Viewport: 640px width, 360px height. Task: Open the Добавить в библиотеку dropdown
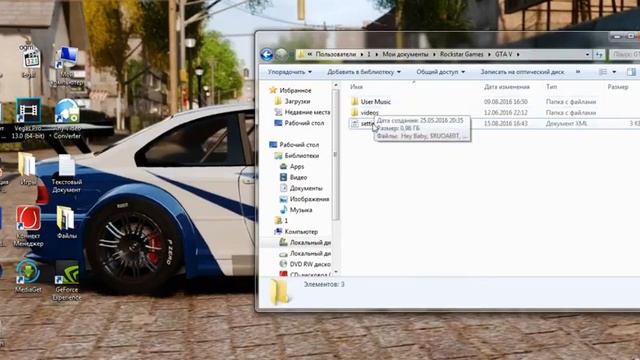click(x=364, y=72)
